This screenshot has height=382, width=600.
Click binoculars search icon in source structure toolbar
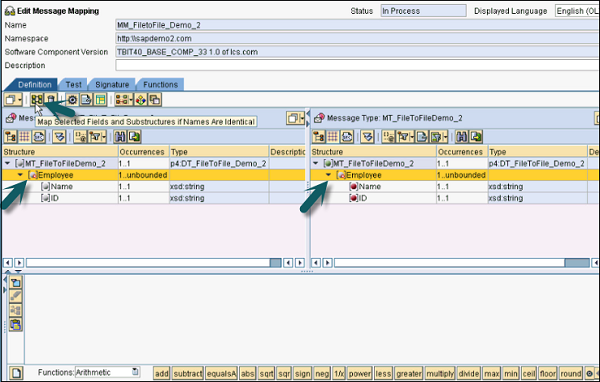120,137
